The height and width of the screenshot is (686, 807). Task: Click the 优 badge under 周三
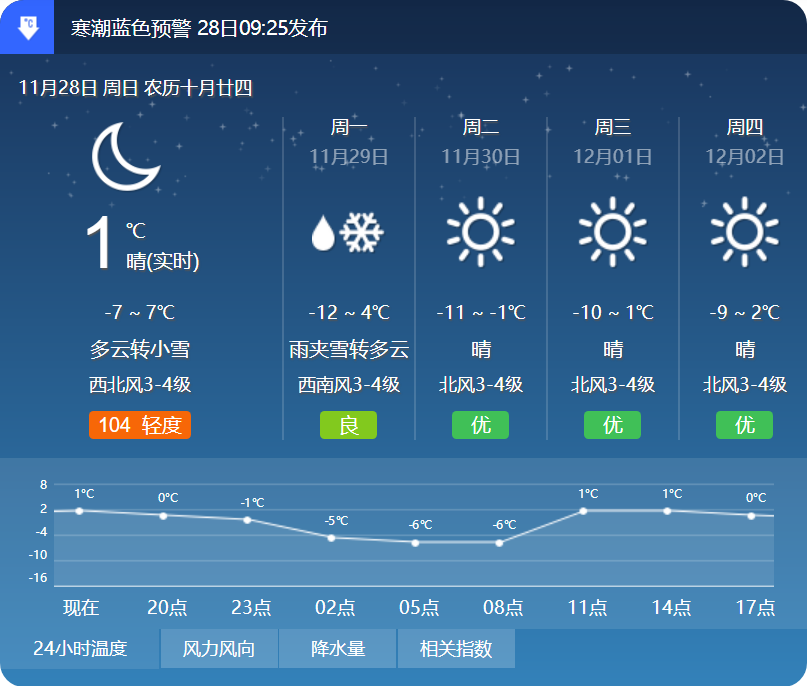[612, 425]
